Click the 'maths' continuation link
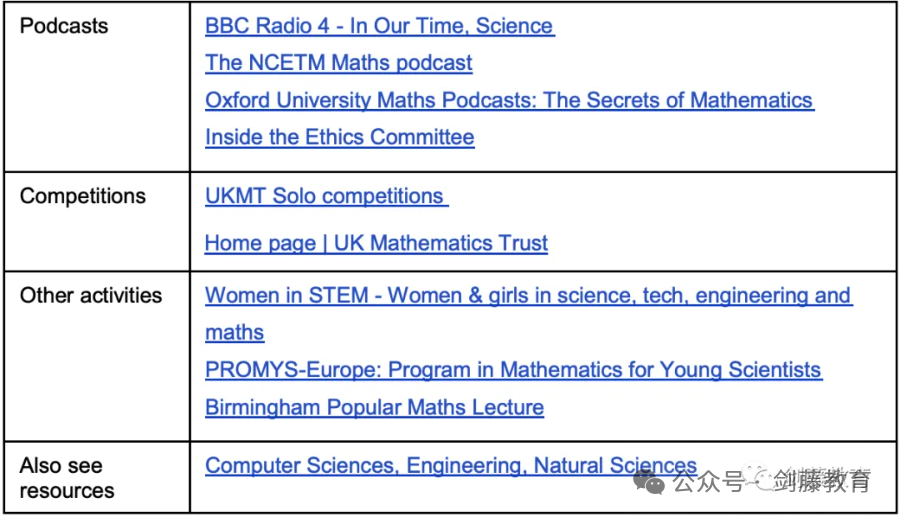Image resolution: width=900 pixels, height=517 pixels. [x=234, y=333]
